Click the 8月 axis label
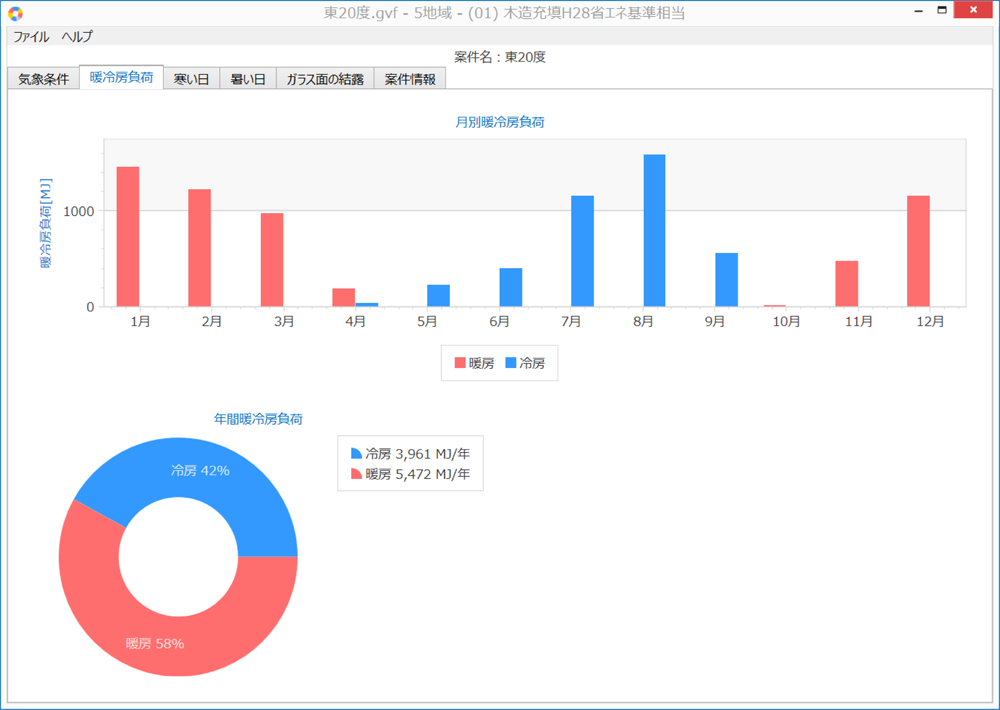 (643, 322)
